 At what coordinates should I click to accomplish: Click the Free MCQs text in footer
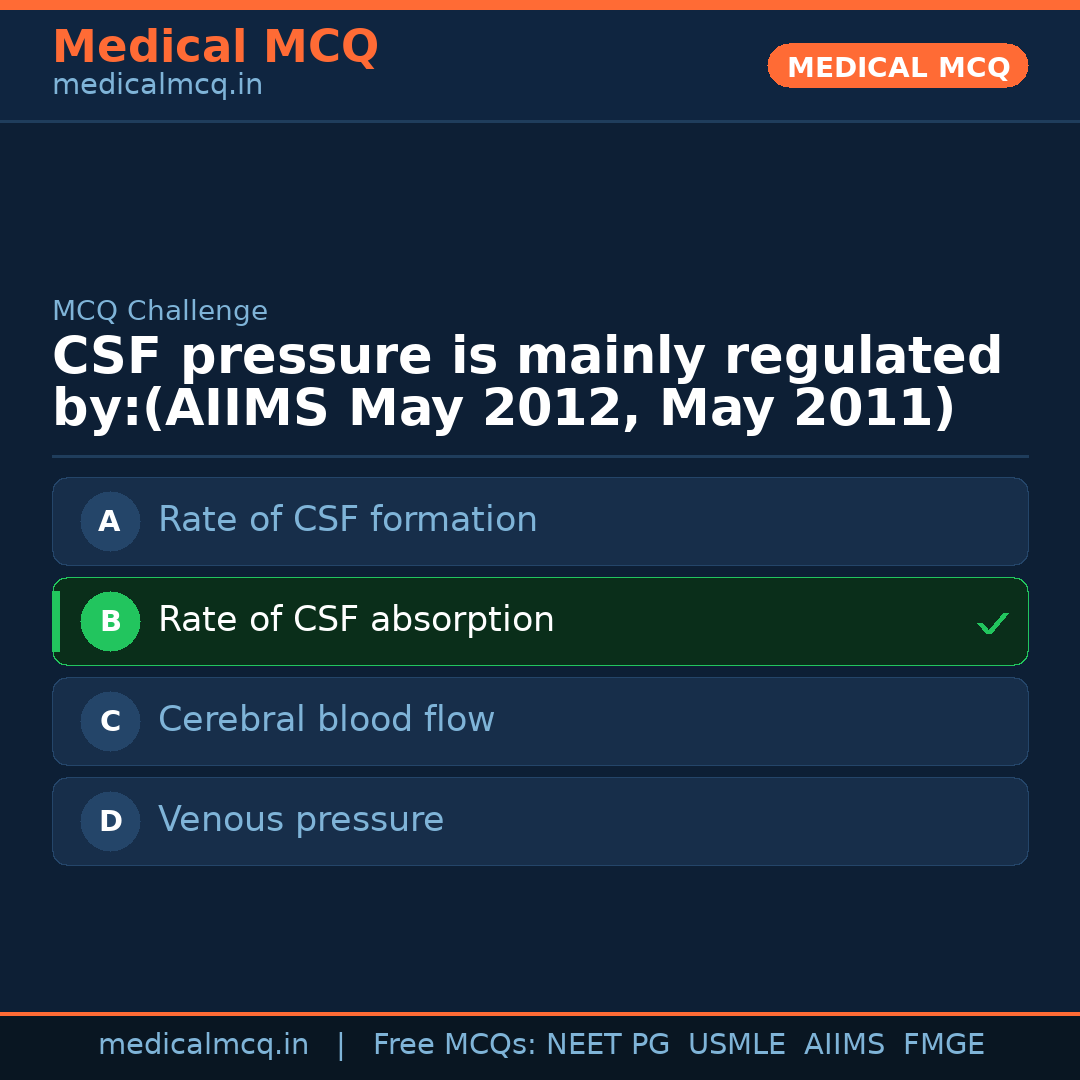pyautogui.click(x=454, y=1045)
